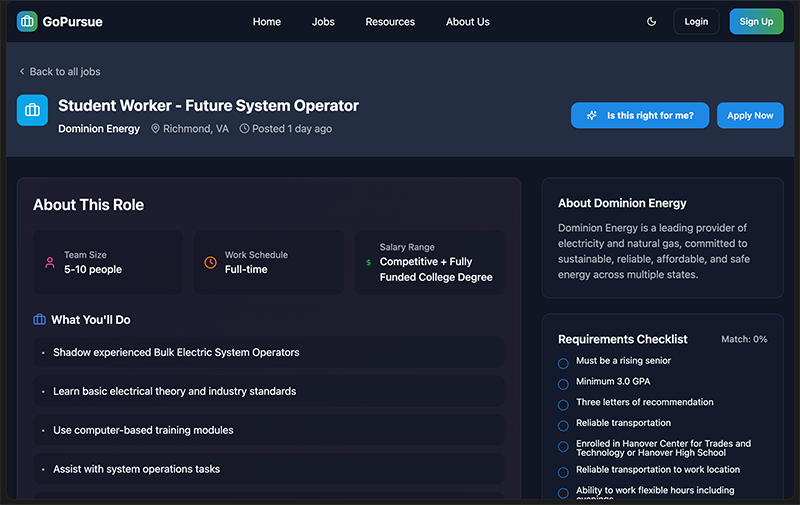Image resolution: width=800 pixels, height=505 pixels.
Task: Click the location pin icon near Richmond, VA
Action: (155, 129)
